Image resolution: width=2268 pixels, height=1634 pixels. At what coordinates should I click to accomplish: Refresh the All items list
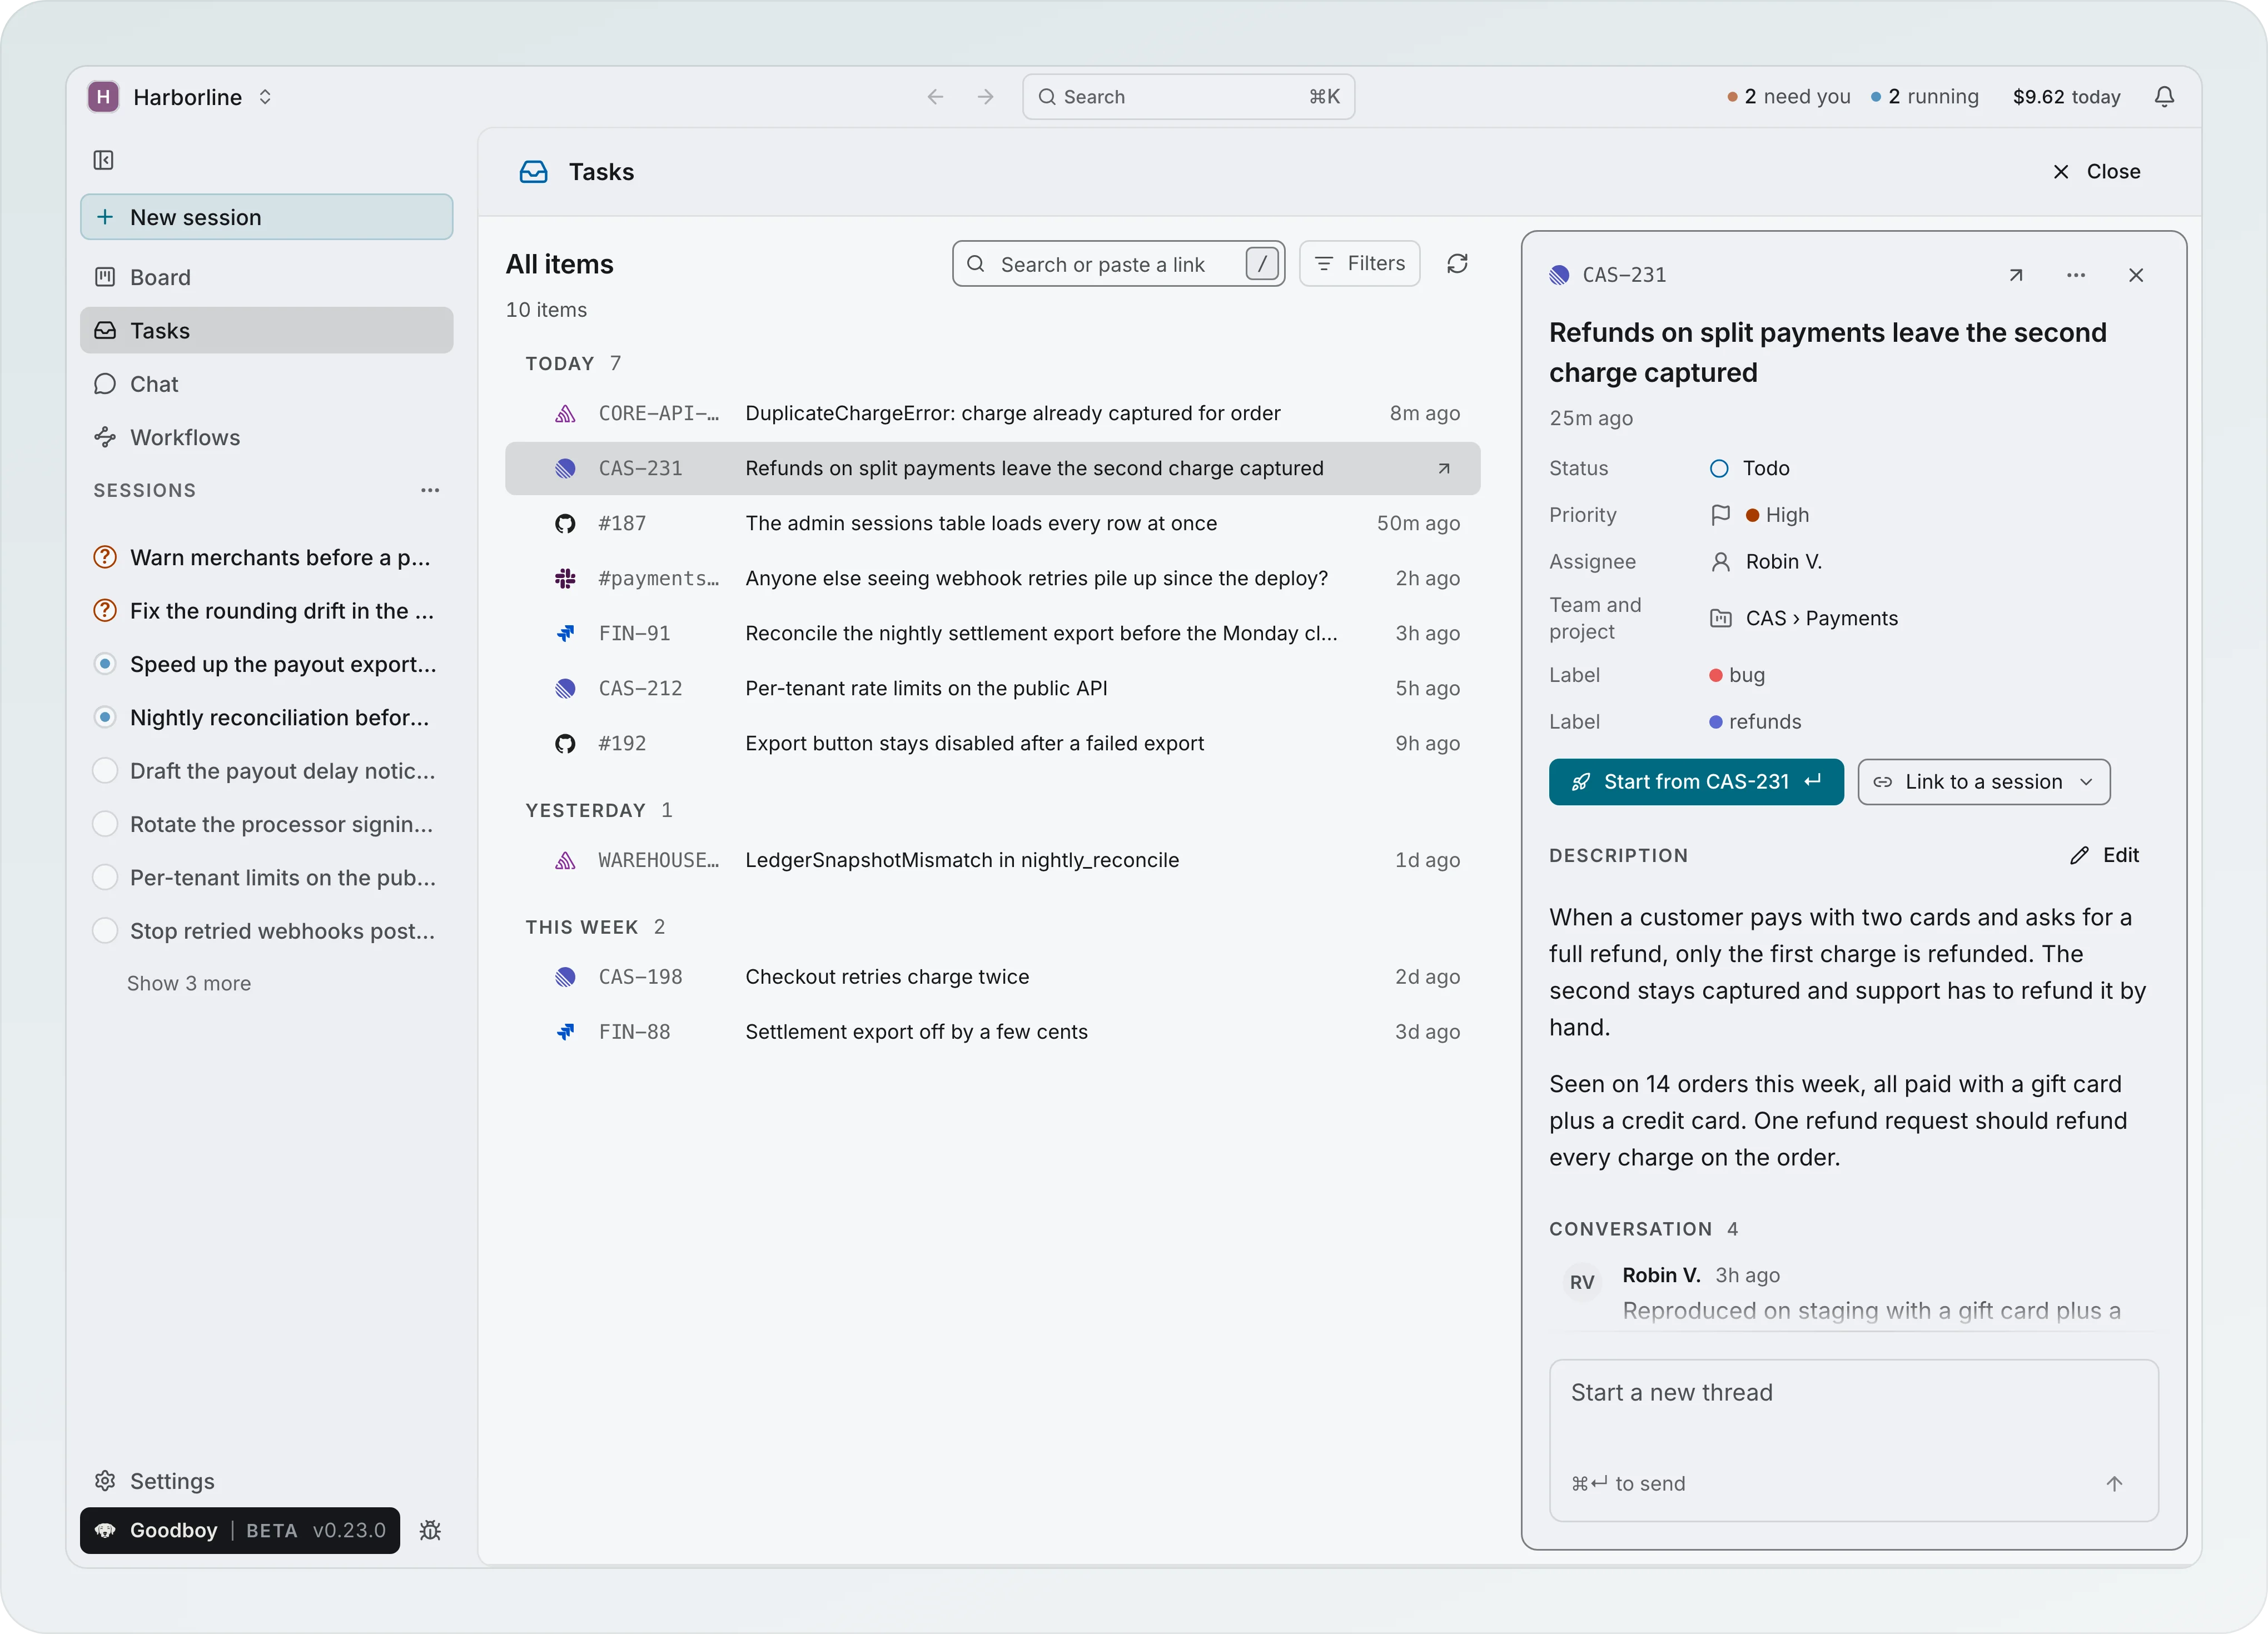click(x=1457, y=264)
